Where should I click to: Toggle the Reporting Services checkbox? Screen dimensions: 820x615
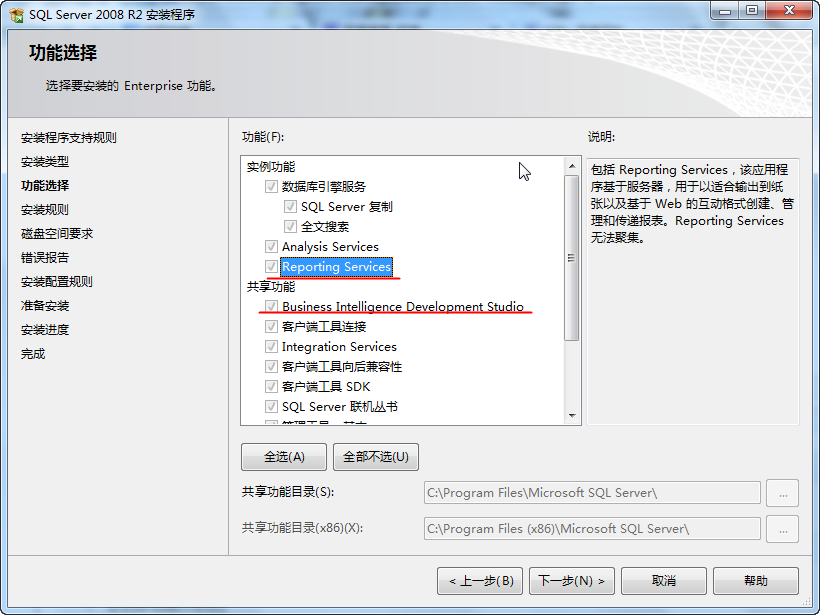(271, 267)
